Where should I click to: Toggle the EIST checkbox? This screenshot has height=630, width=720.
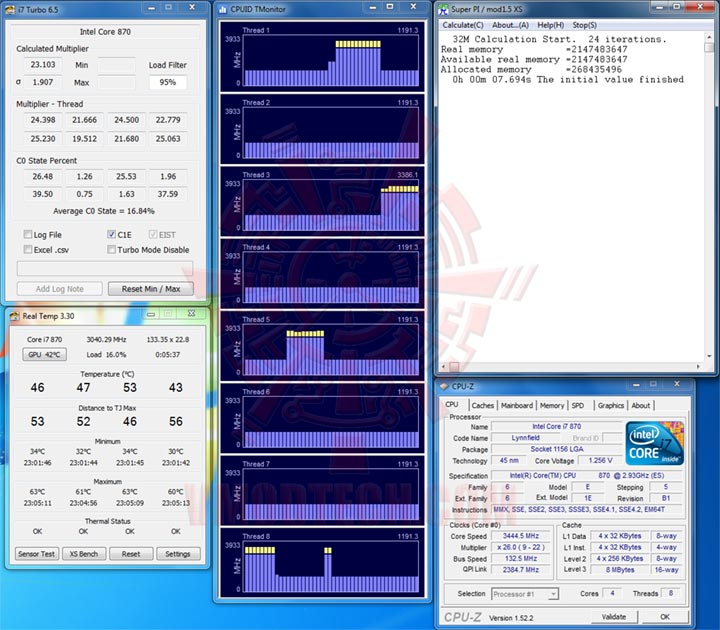[x=153, y=234]
